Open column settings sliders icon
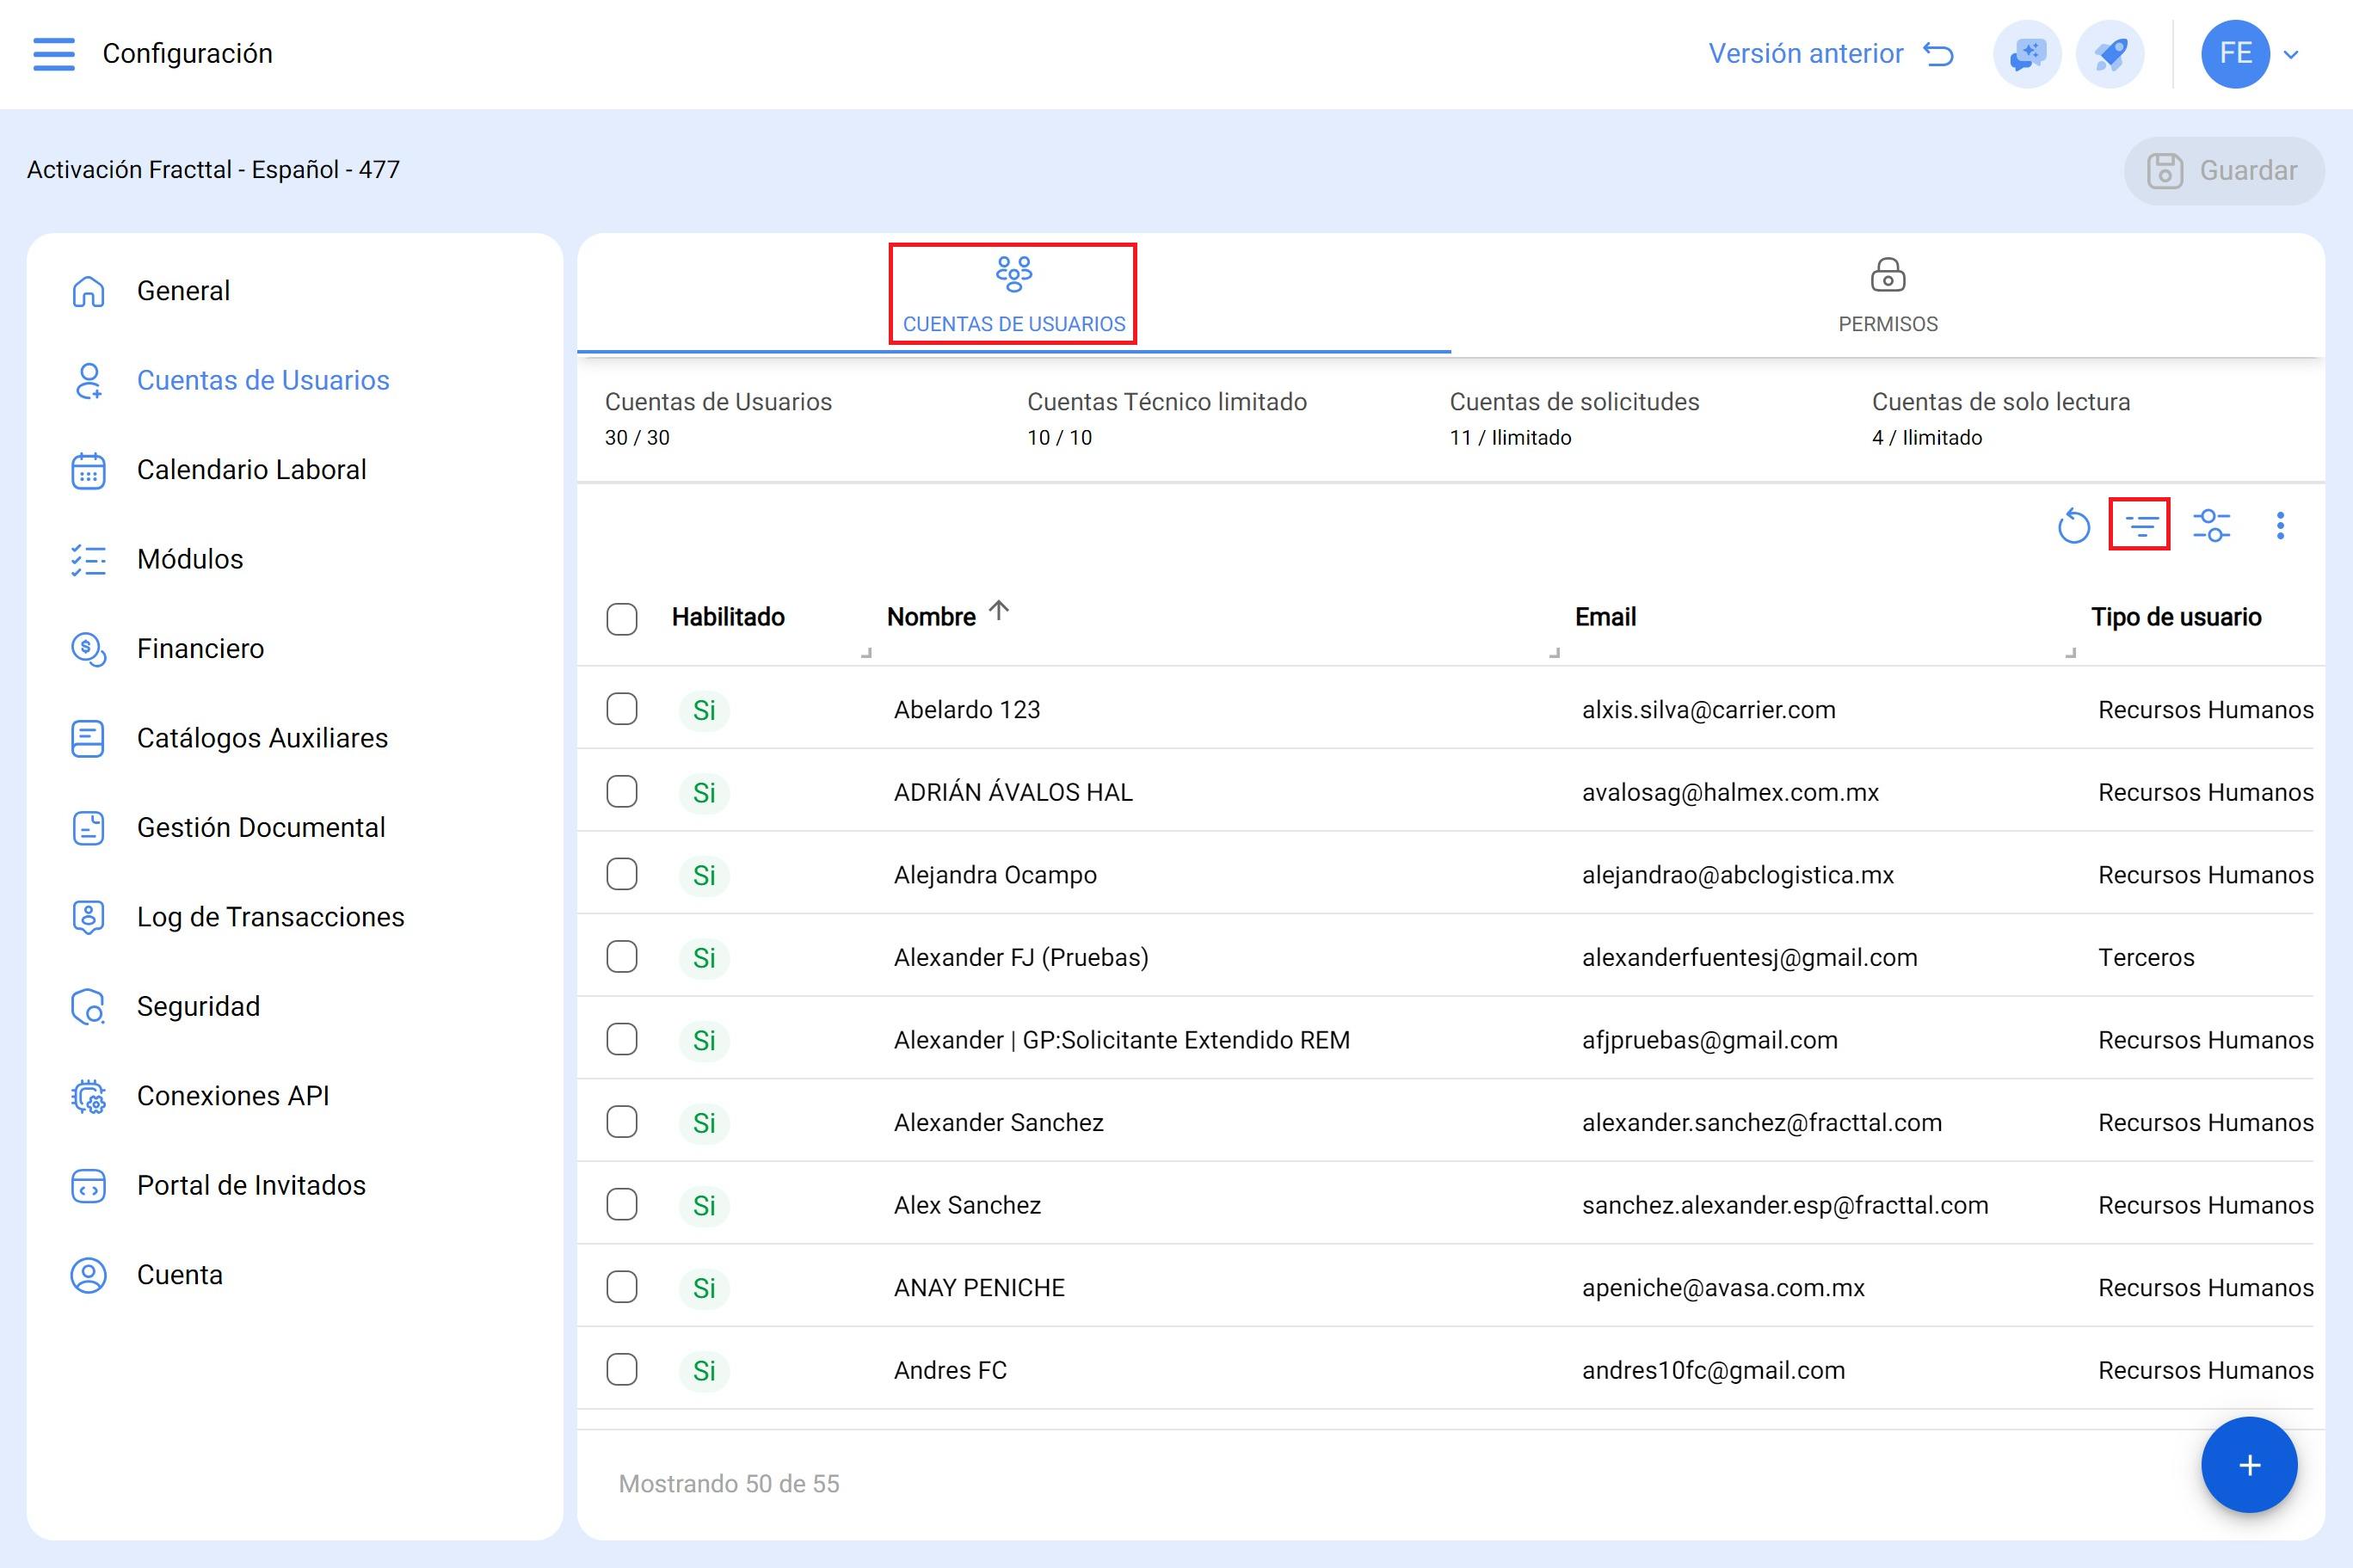2353x1568 pixels. pos(2211,525)
